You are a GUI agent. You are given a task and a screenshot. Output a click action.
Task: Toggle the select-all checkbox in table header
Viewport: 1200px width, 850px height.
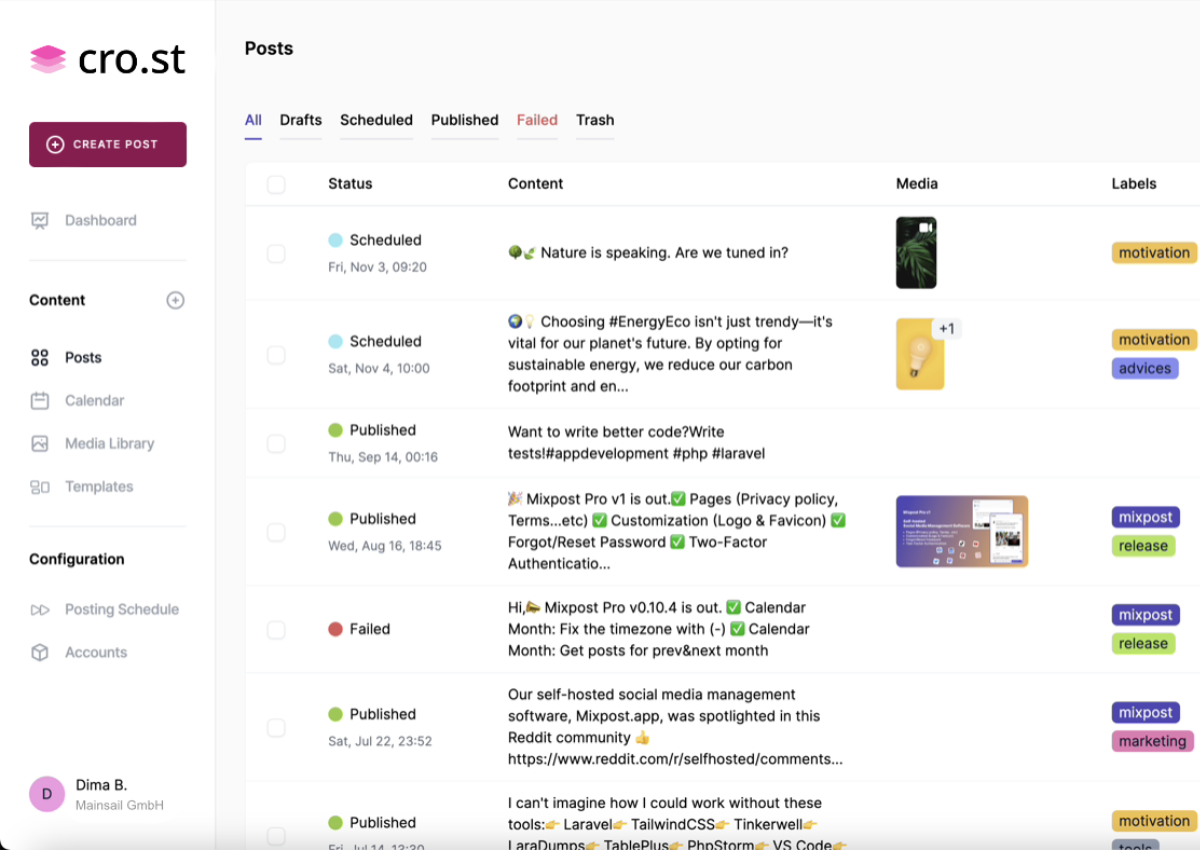276,184
